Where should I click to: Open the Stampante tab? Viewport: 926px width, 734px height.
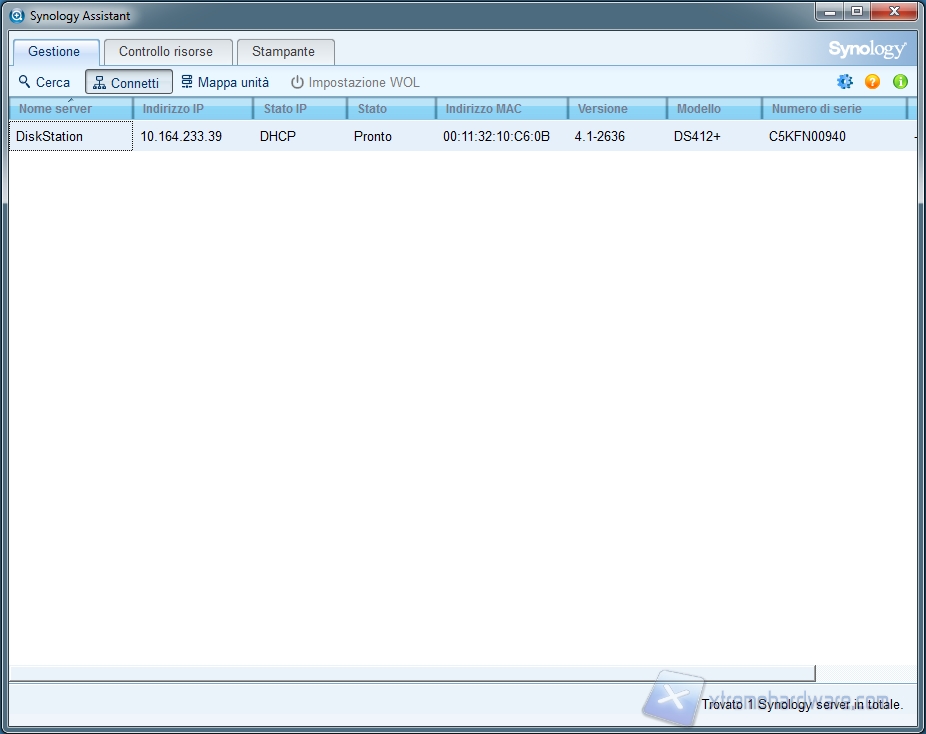(x=283, y=52)
